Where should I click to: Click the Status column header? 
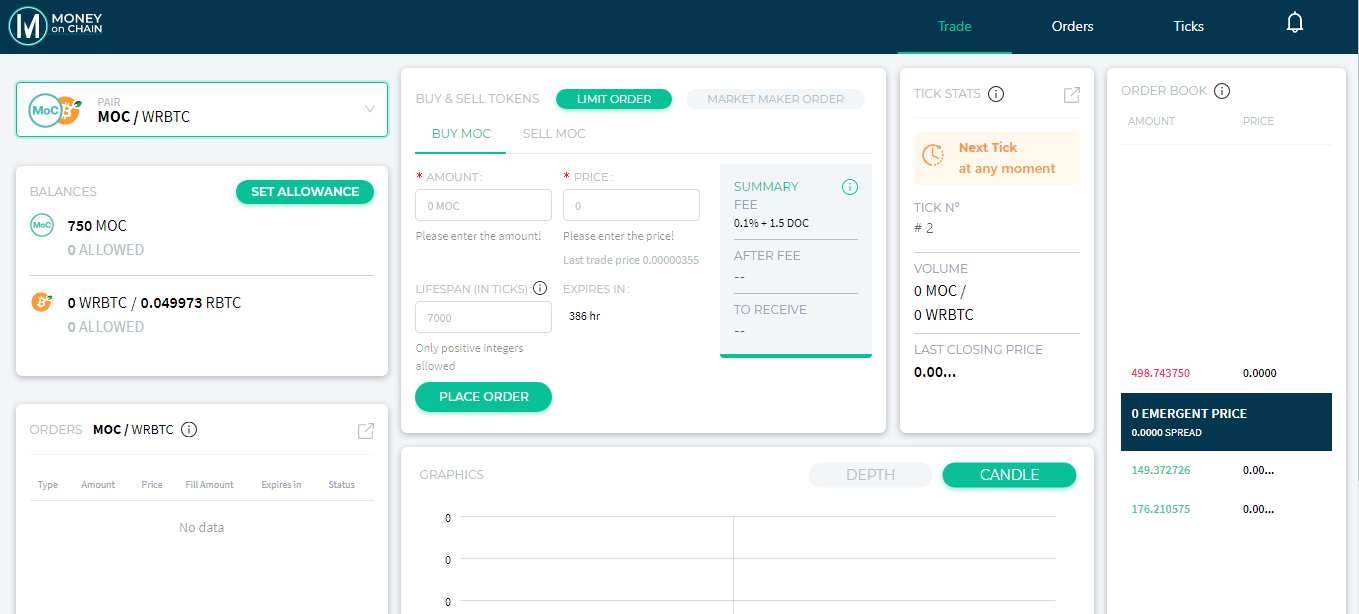tap(341, 485)
